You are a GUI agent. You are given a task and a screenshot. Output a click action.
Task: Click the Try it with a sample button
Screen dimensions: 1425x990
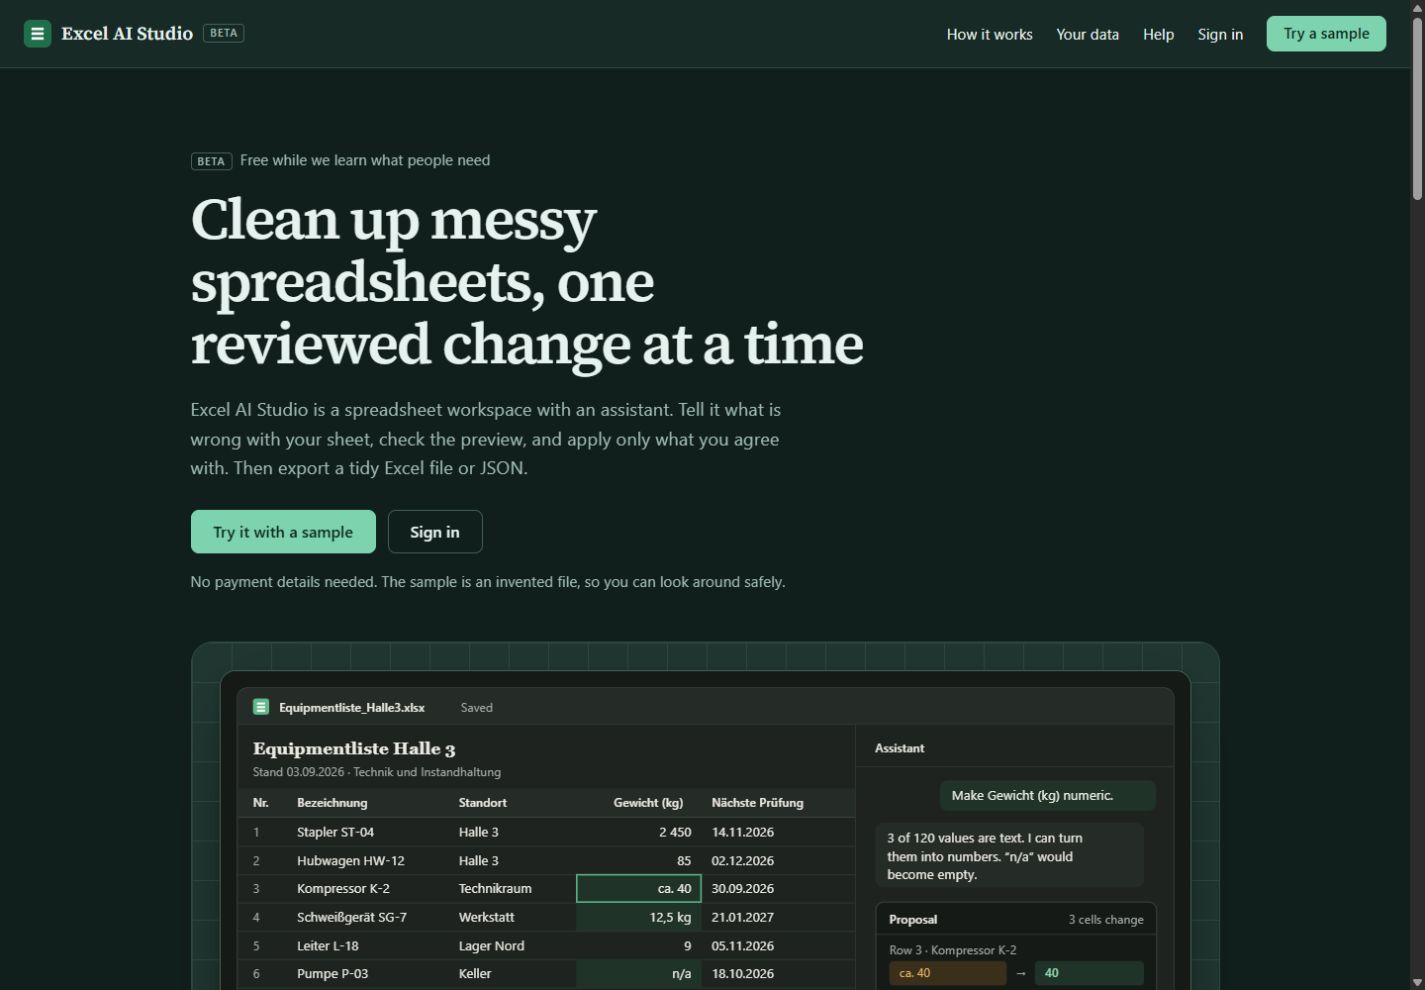pyautogui.click(x=283, y=532)
